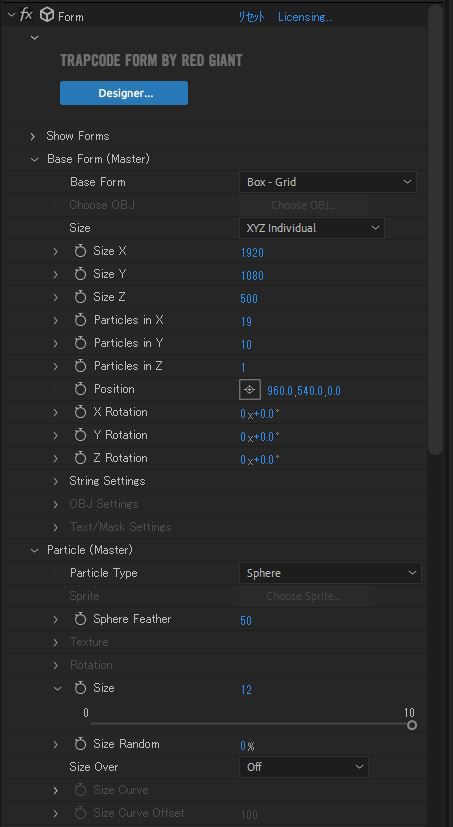Expand the Size Random property
The height and width of the screenshot is (827, 453).
point(56,745)
